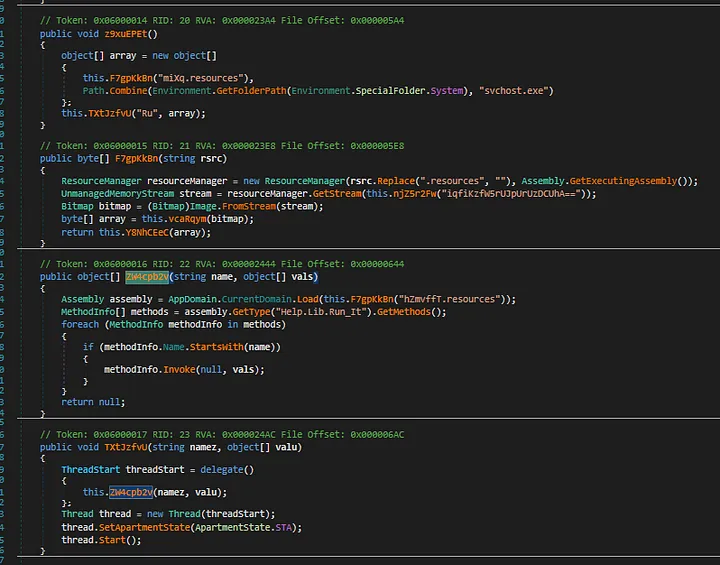
Task: Click the TXtJzfvU name in the void declaration
Action: (125, 447)
